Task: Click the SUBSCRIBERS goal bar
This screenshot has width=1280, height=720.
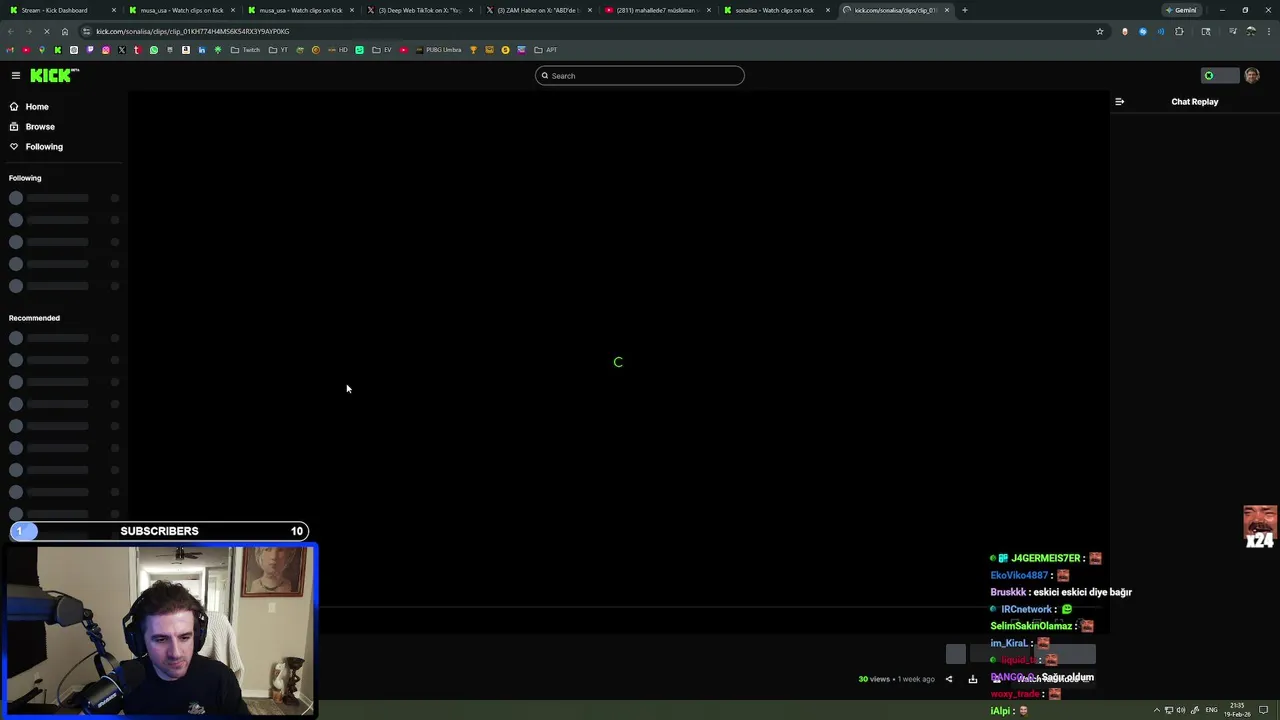Action: pyautogui.click(x=159, y=531)
